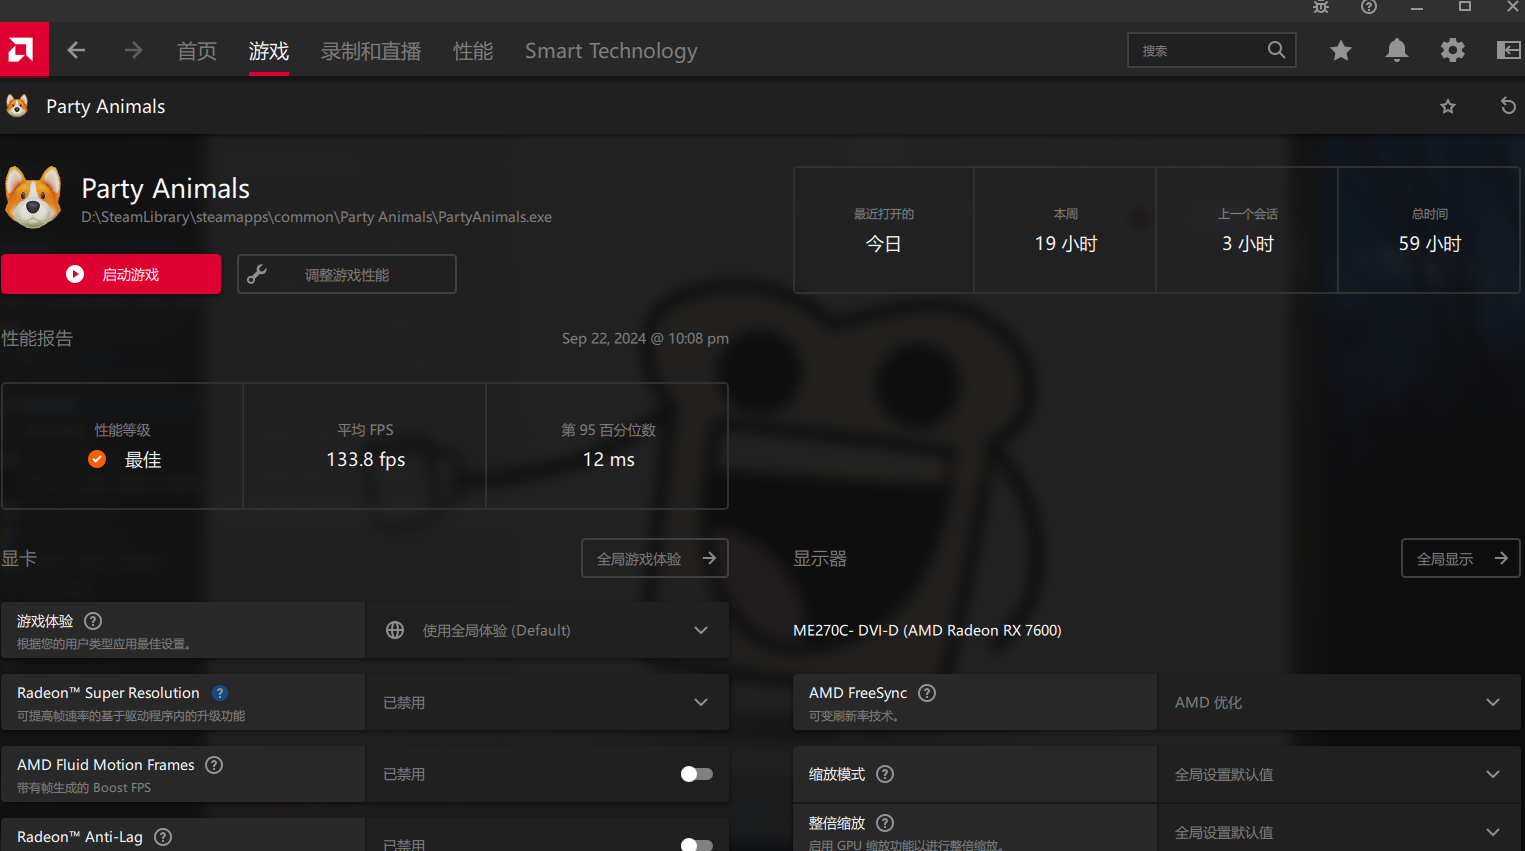
Task: Open help for AMD FreeSync
Action: [x=927, y=693]
